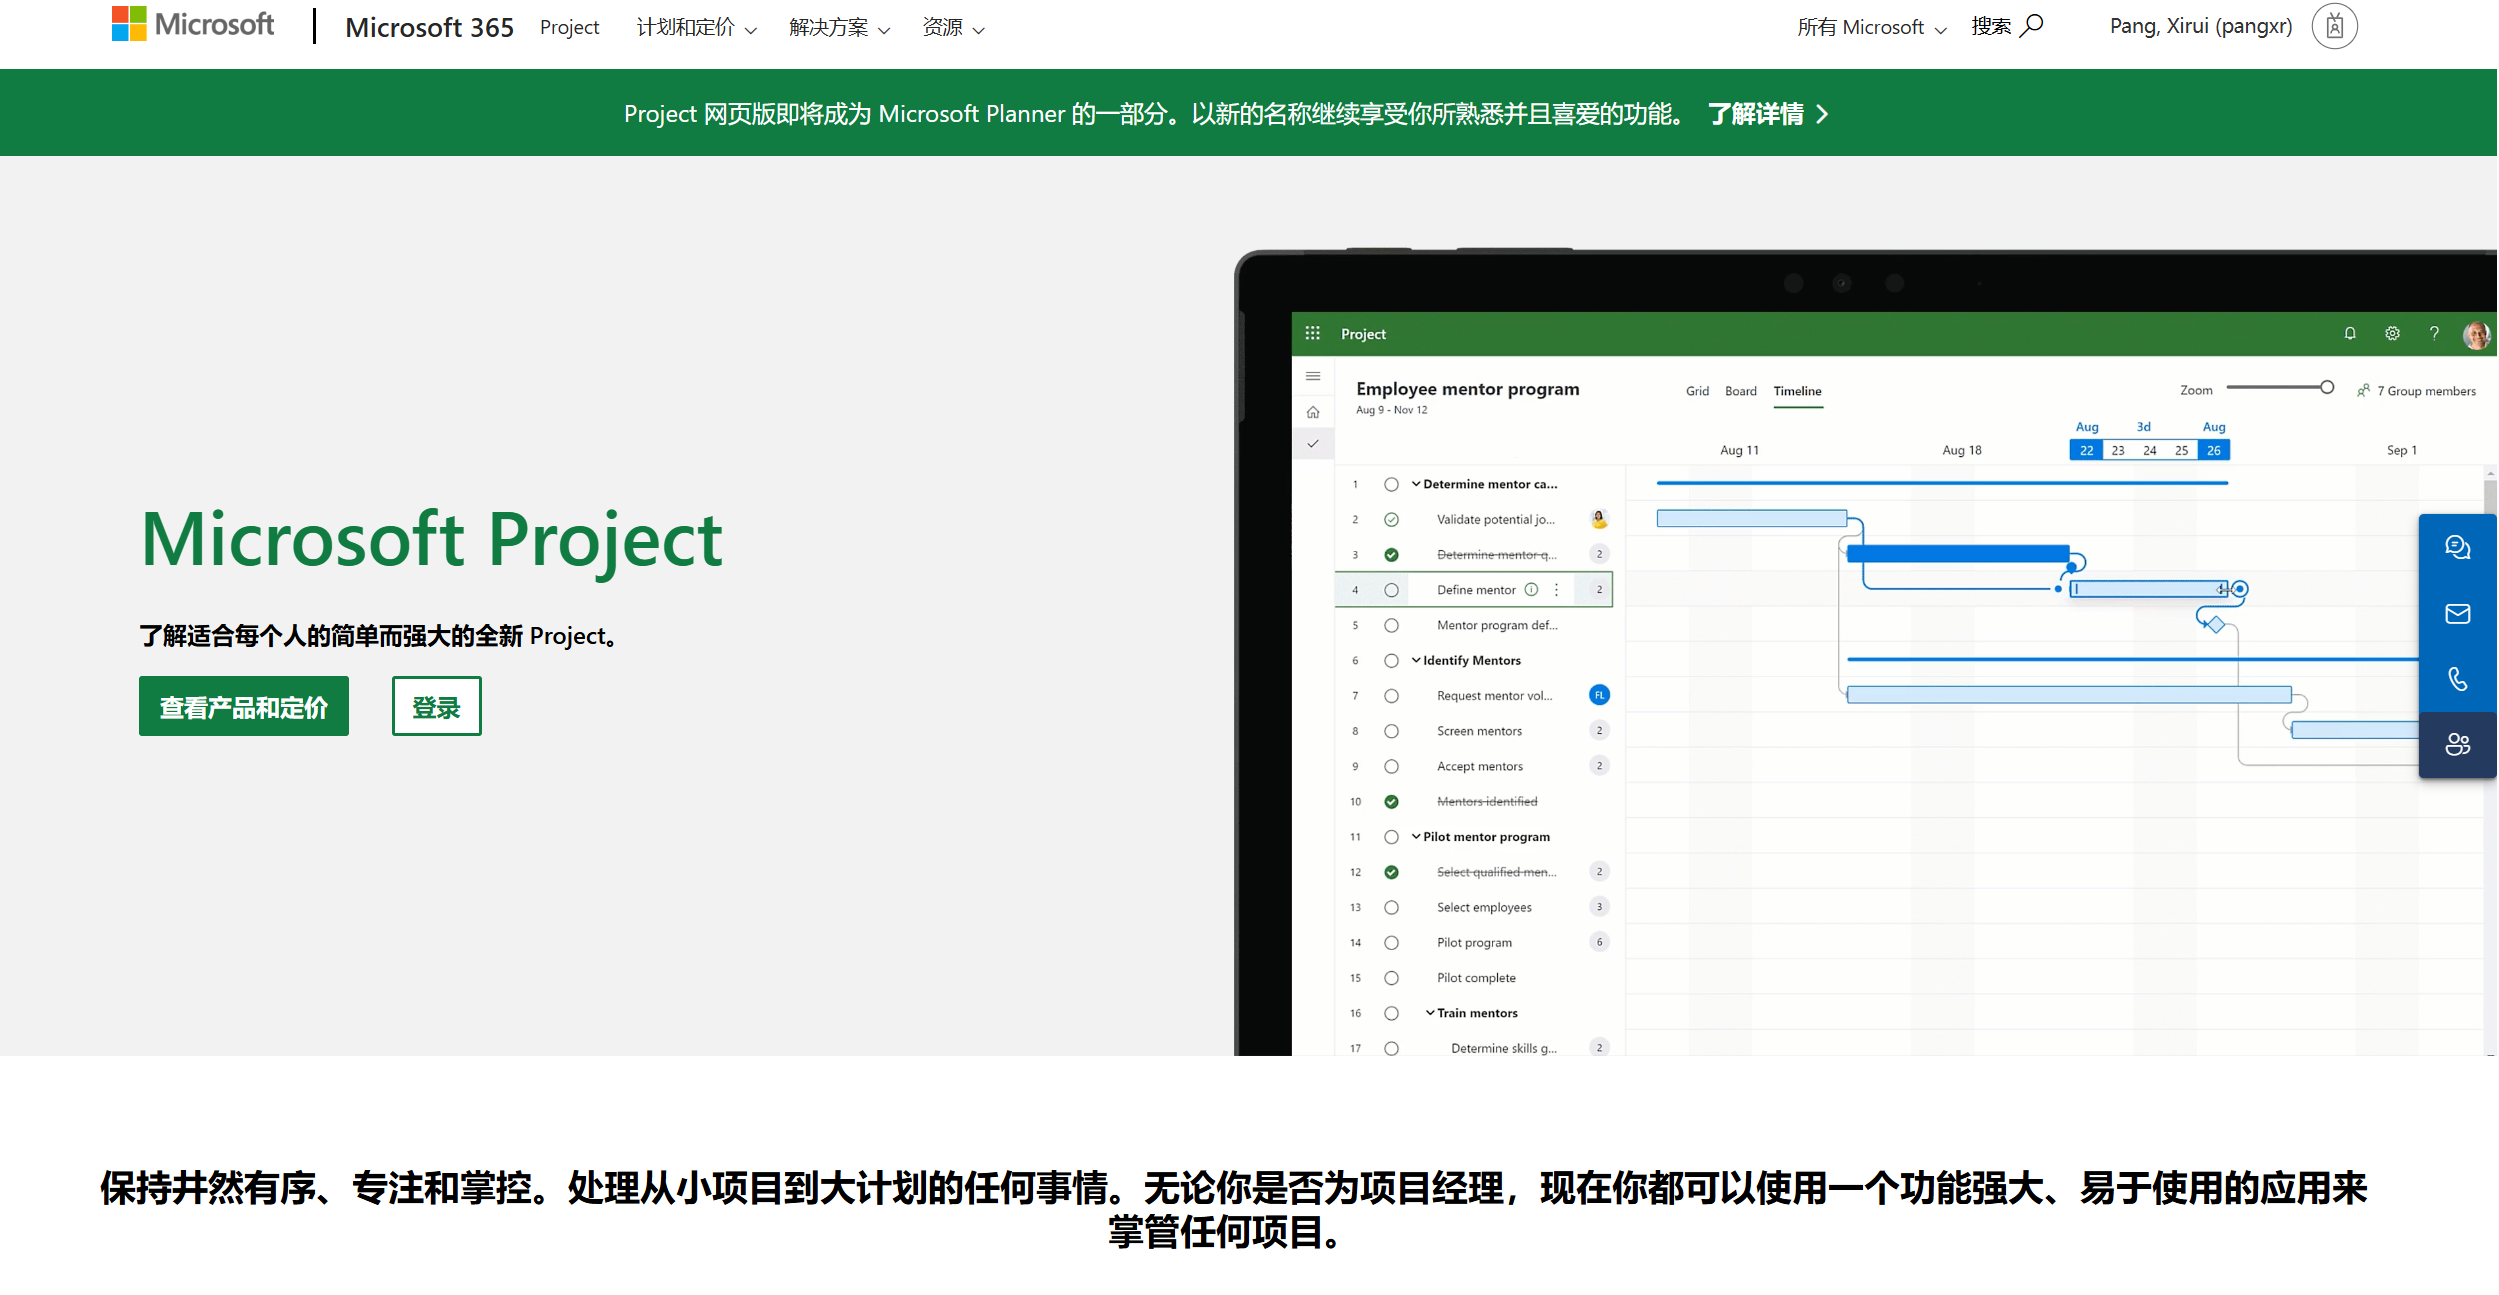Select the Pilot complete task name

click(x=1475, y=978)
